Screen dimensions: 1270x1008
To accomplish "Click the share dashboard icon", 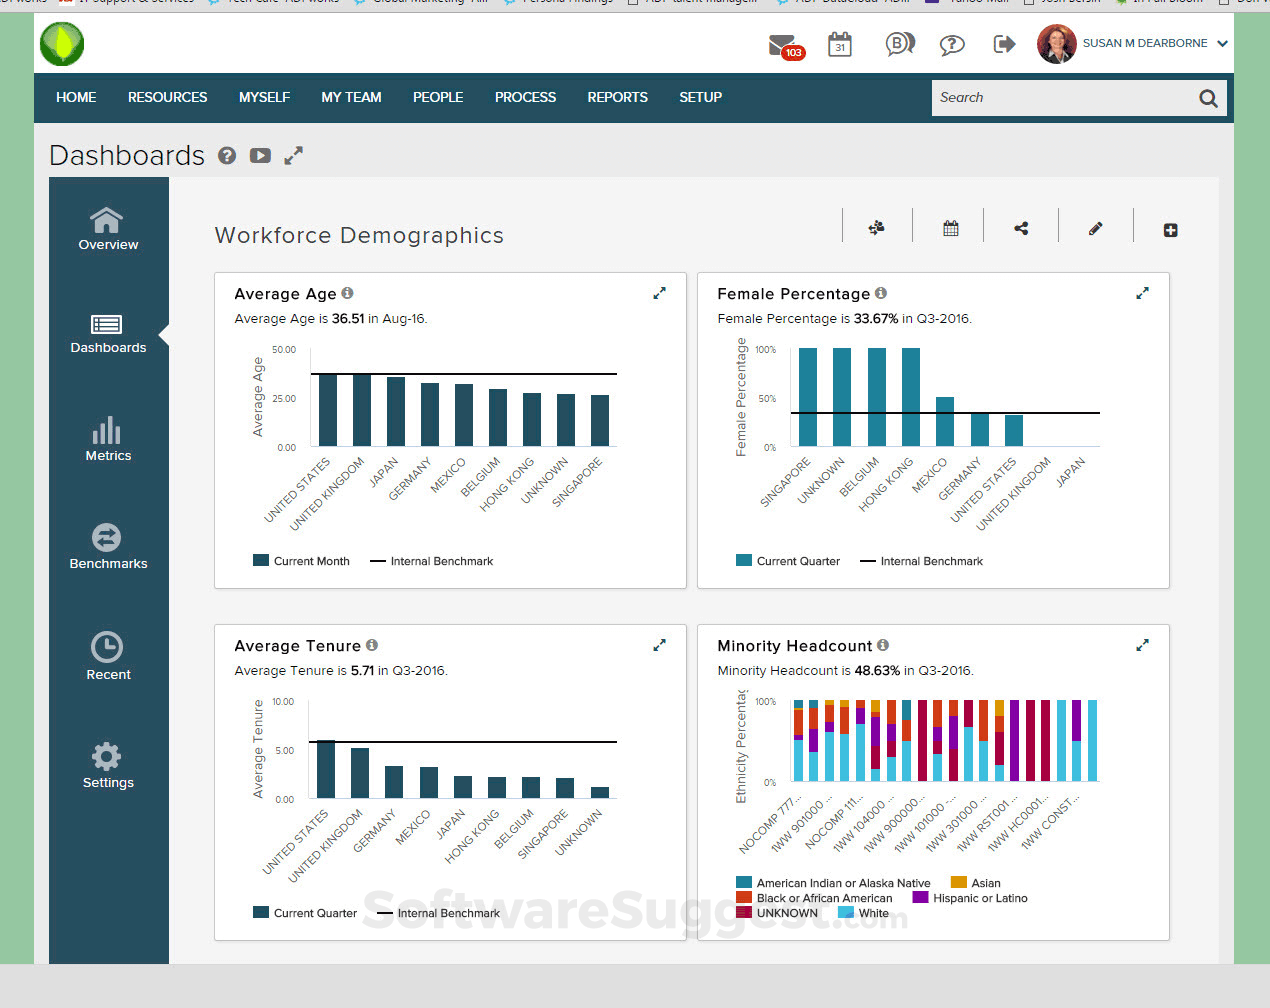I will pos(1021,229).
